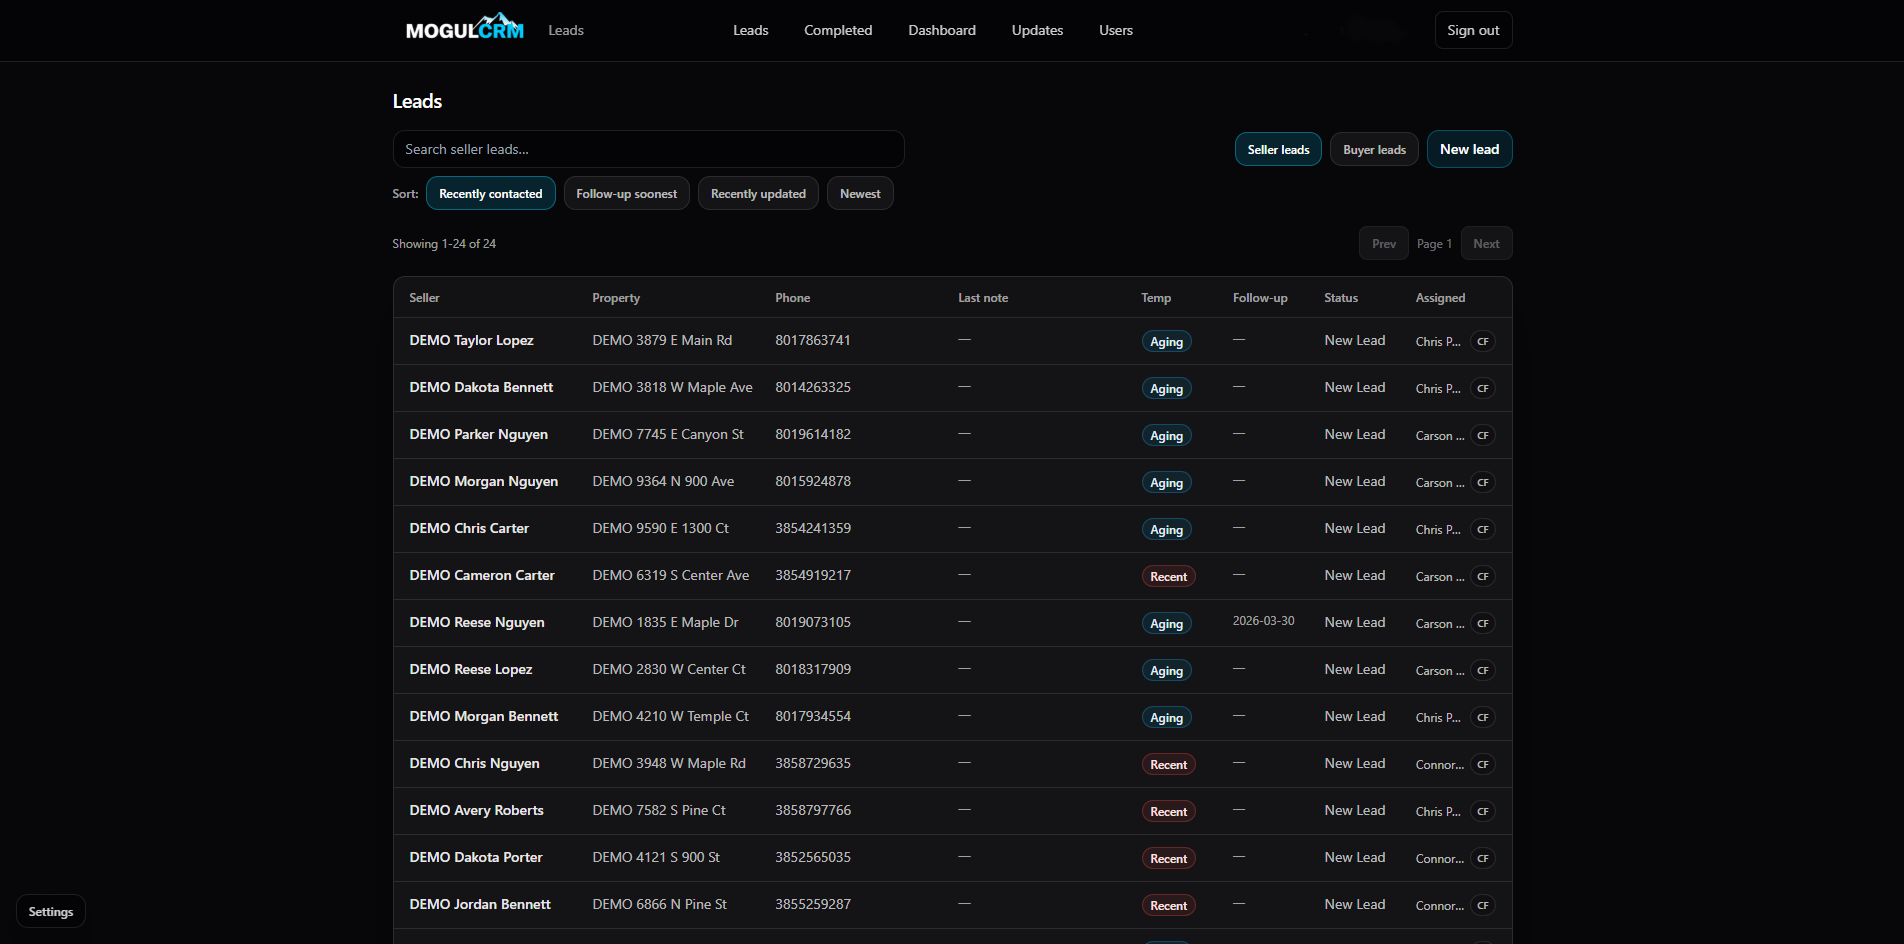Viewport: 1904px width, 944px height.
Task: Open the CF assignee avatar for DEMO Taylor Lopez
Action: pyautogui.click(x=1483, y=341)
